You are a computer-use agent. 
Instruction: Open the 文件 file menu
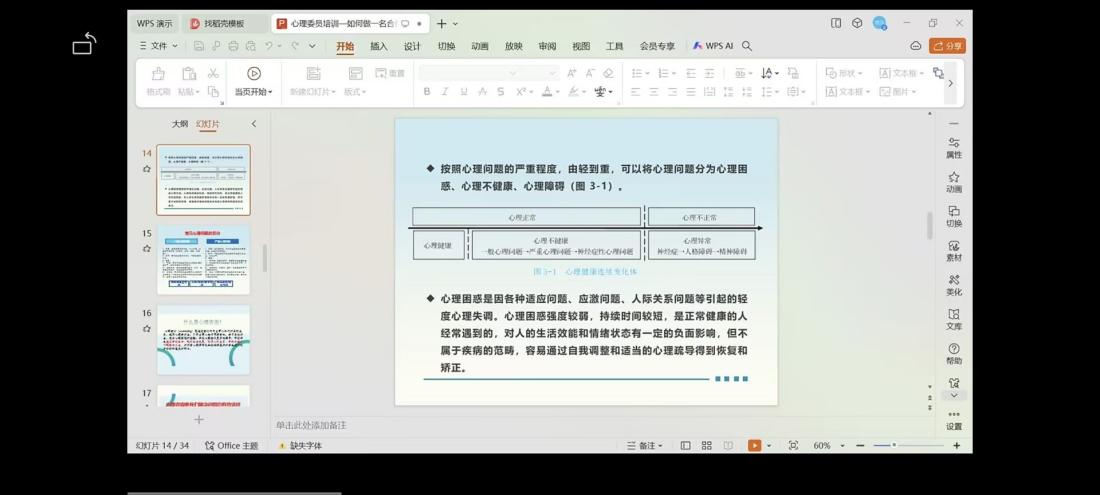tap(159, 46)
